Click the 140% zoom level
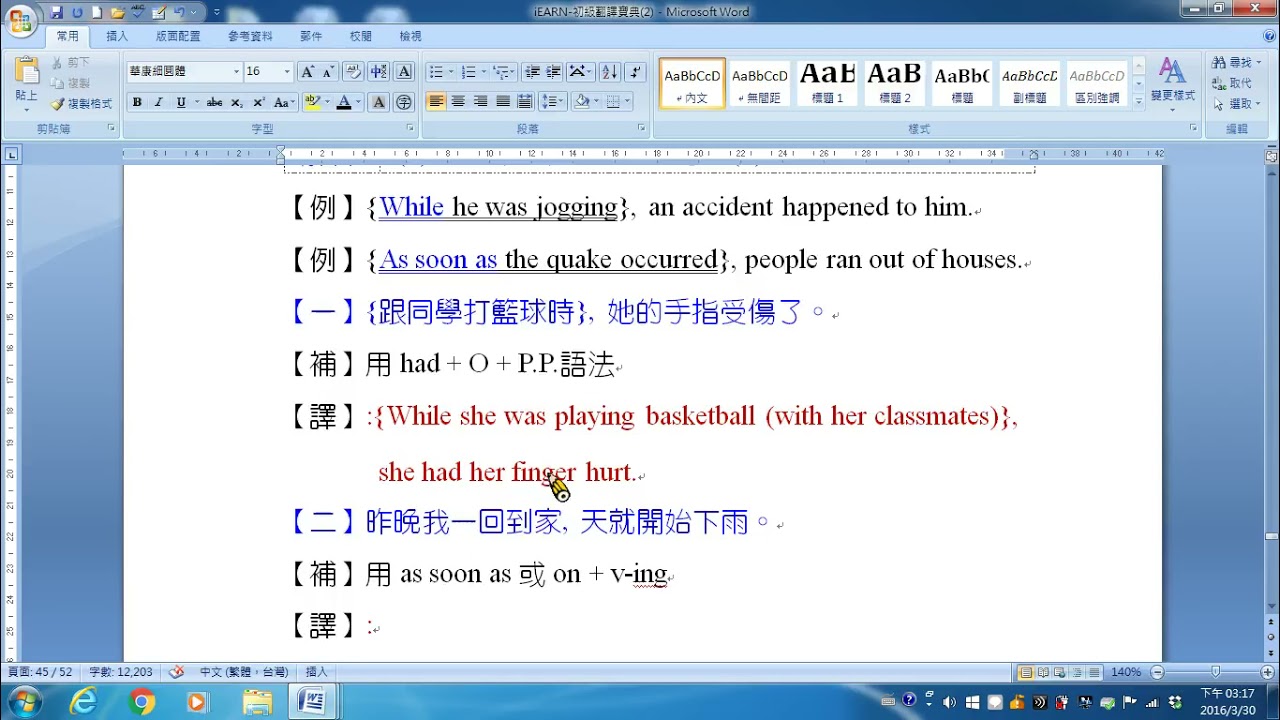This screenshot has height=720, width=1280. [x=1126, y=672]
